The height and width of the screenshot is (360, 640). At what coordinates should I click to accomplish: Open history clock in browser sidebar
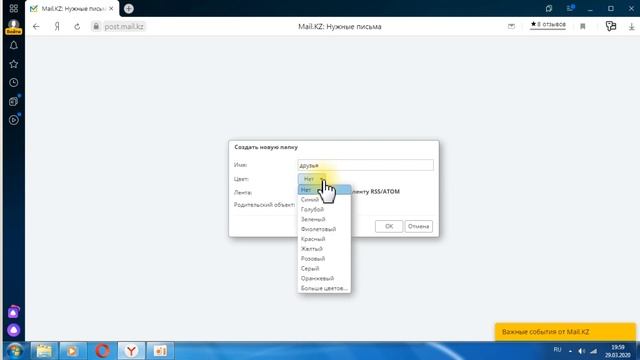click(13, 82)
